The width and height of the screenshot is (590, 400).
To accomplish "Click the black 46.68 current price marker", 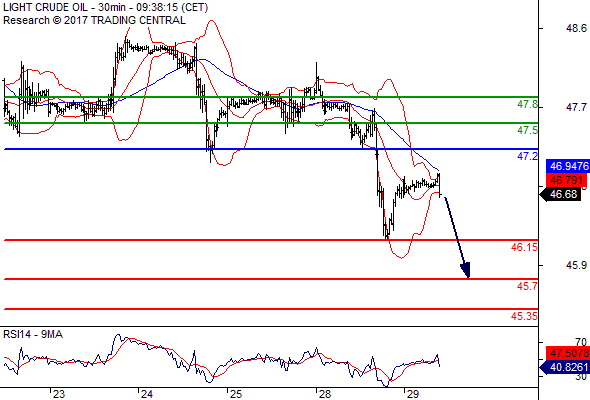I will pyautogui.click(x=560, y=195).
